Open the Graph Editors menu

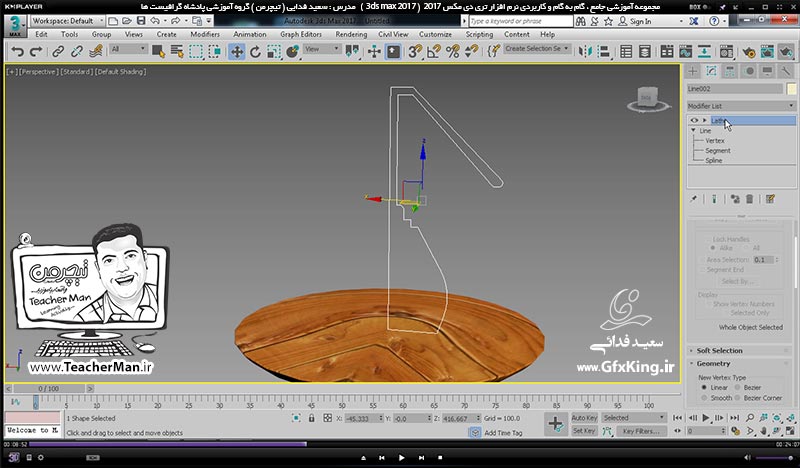point(301,34)
